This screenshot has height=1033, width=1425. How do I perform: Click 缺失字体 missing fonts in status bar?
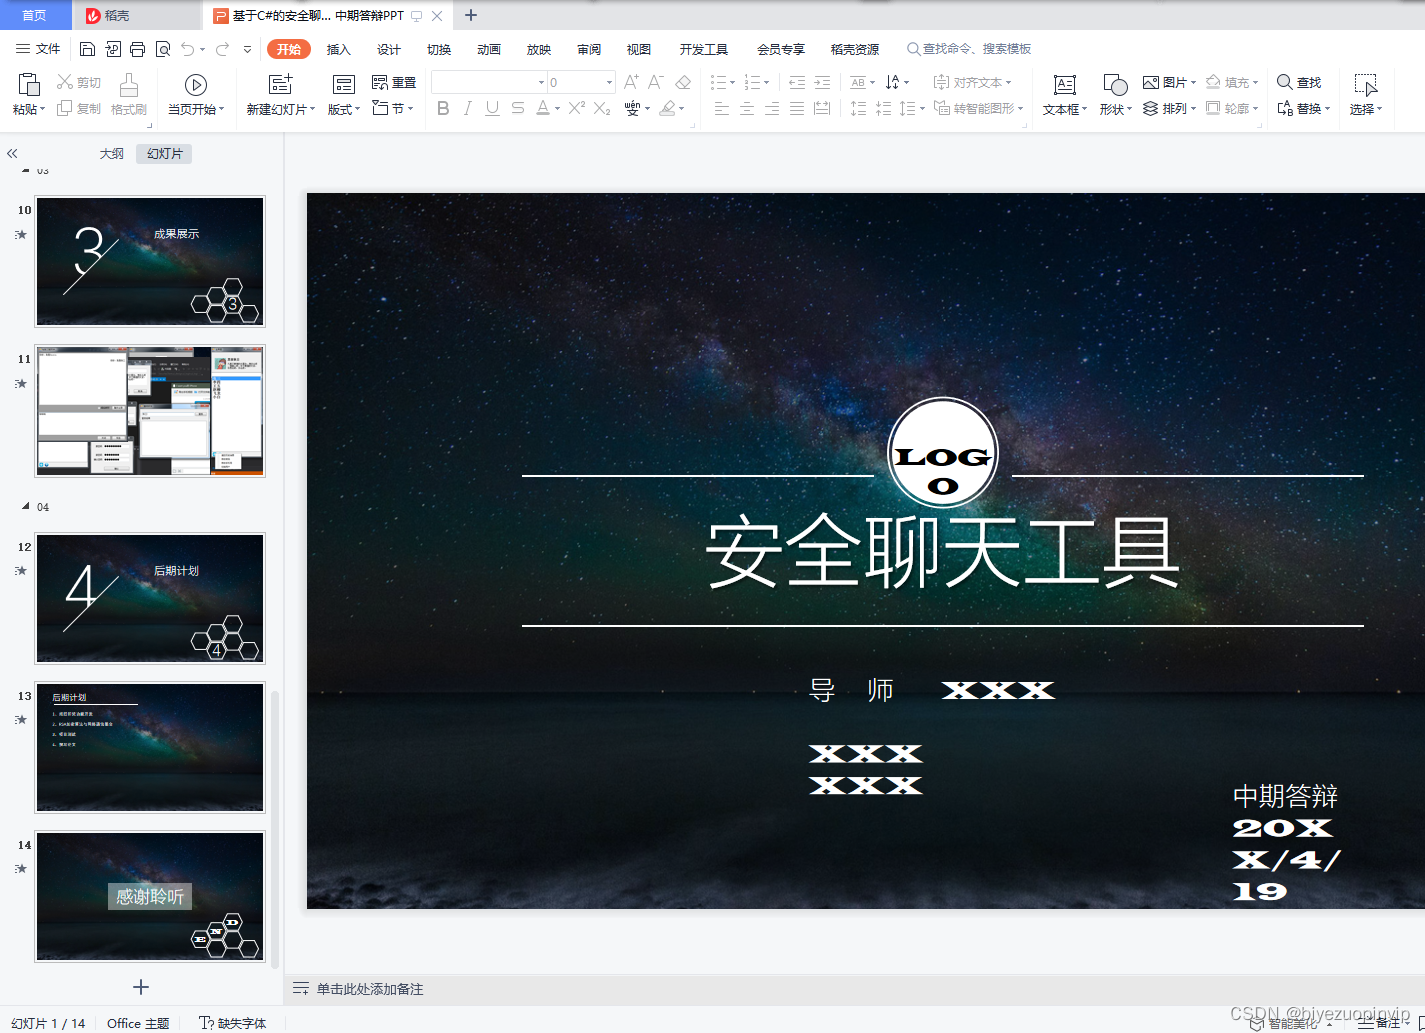tap(233, 1023)
